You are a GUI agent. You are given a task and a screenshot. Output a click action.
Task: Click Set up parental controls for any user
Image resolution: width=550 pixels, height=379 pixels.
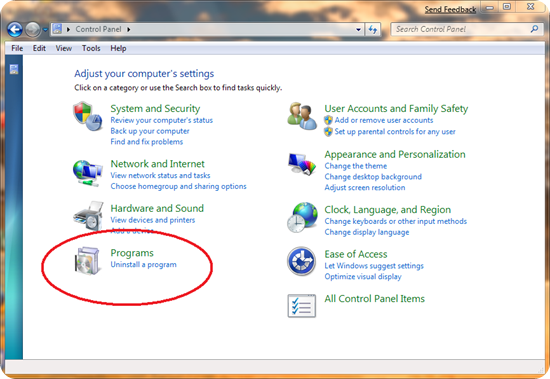click(x=395, y=132)
